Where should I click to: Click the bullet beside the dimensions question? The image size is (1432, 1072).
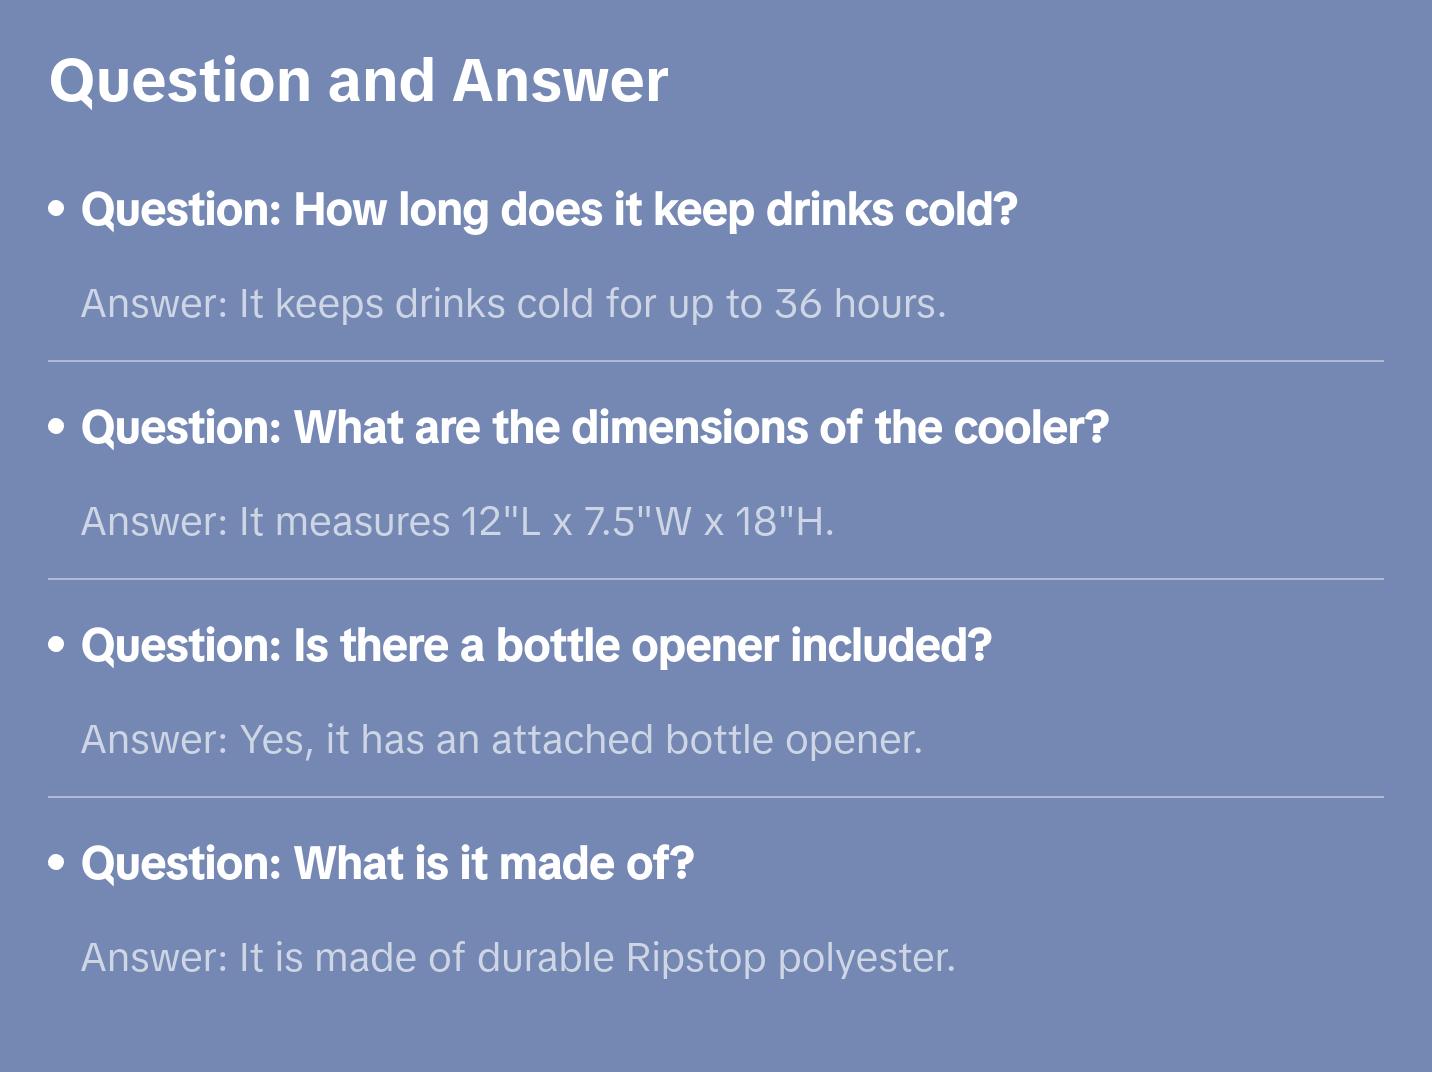(x=57, y=427)
